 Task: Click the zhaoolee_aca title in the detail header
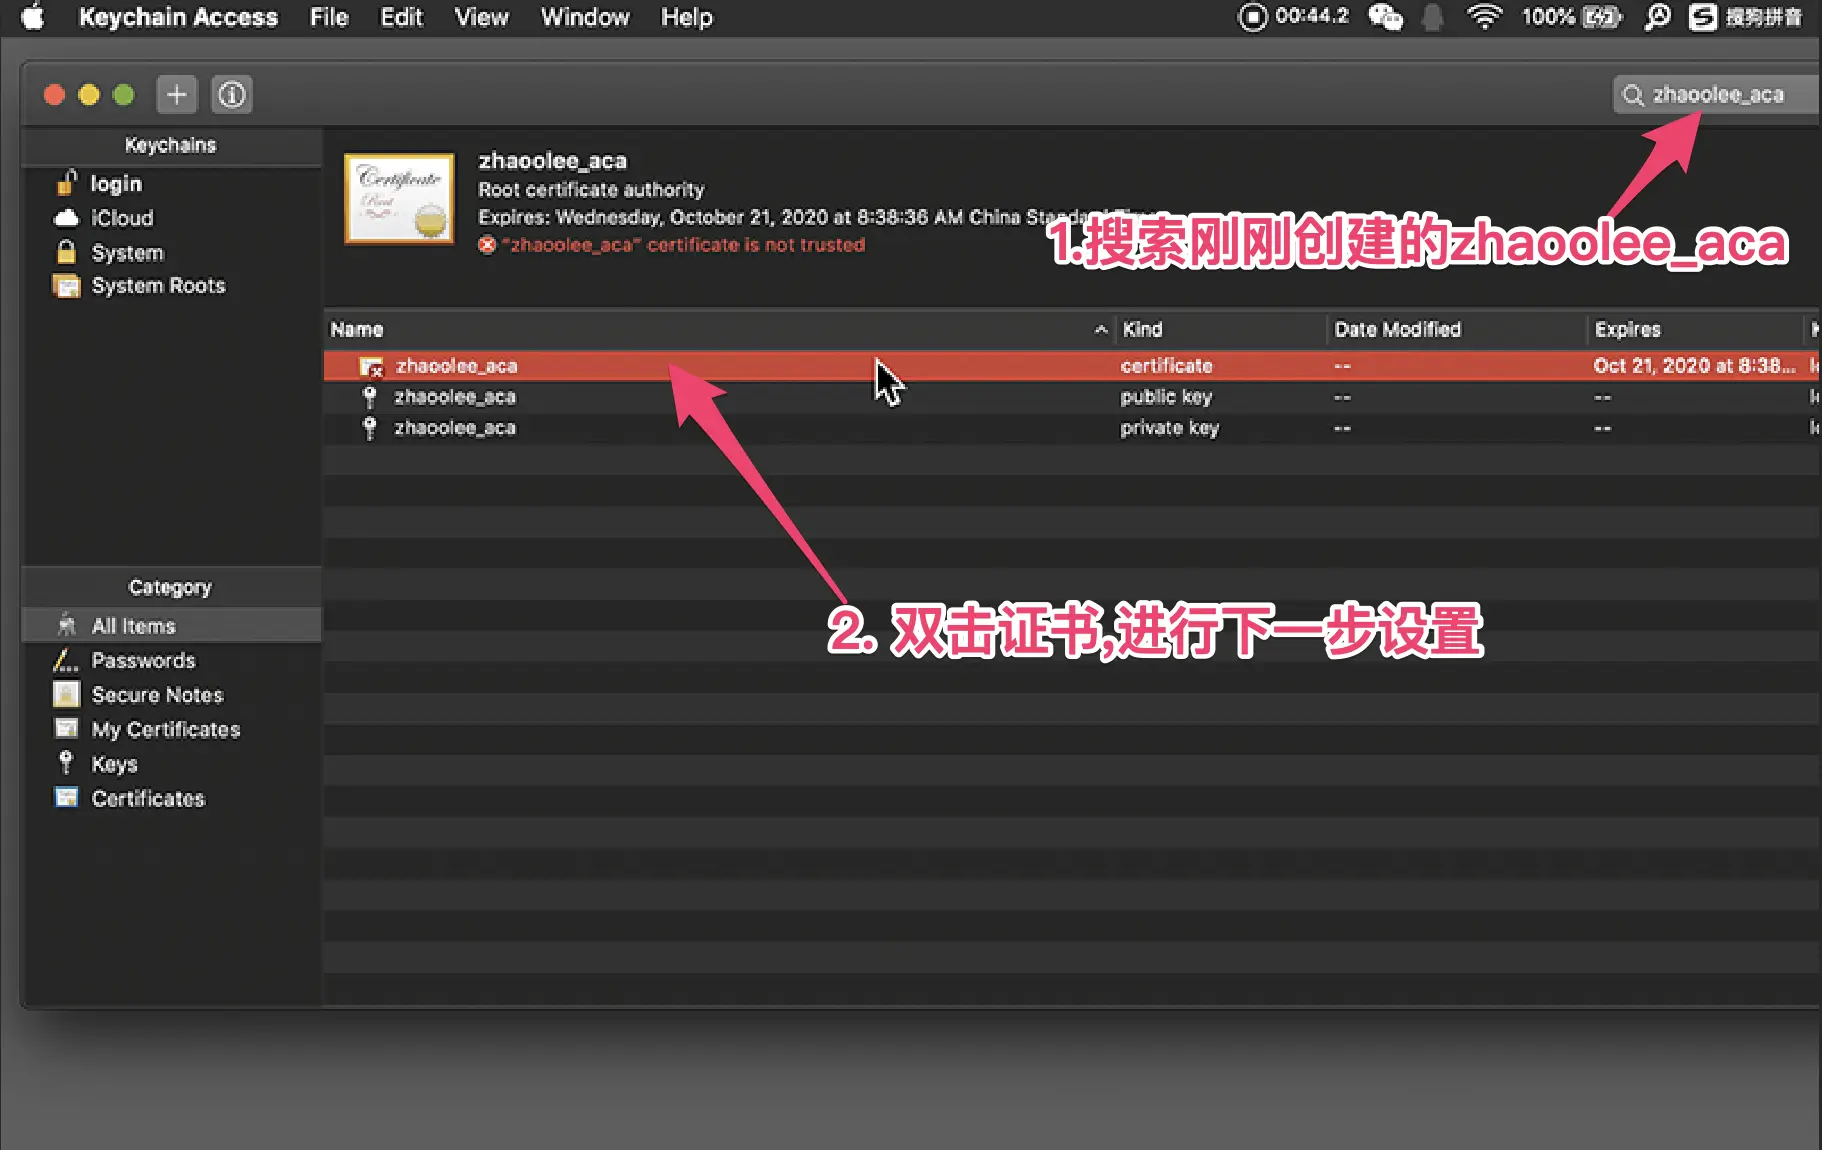tap(552, 161)
